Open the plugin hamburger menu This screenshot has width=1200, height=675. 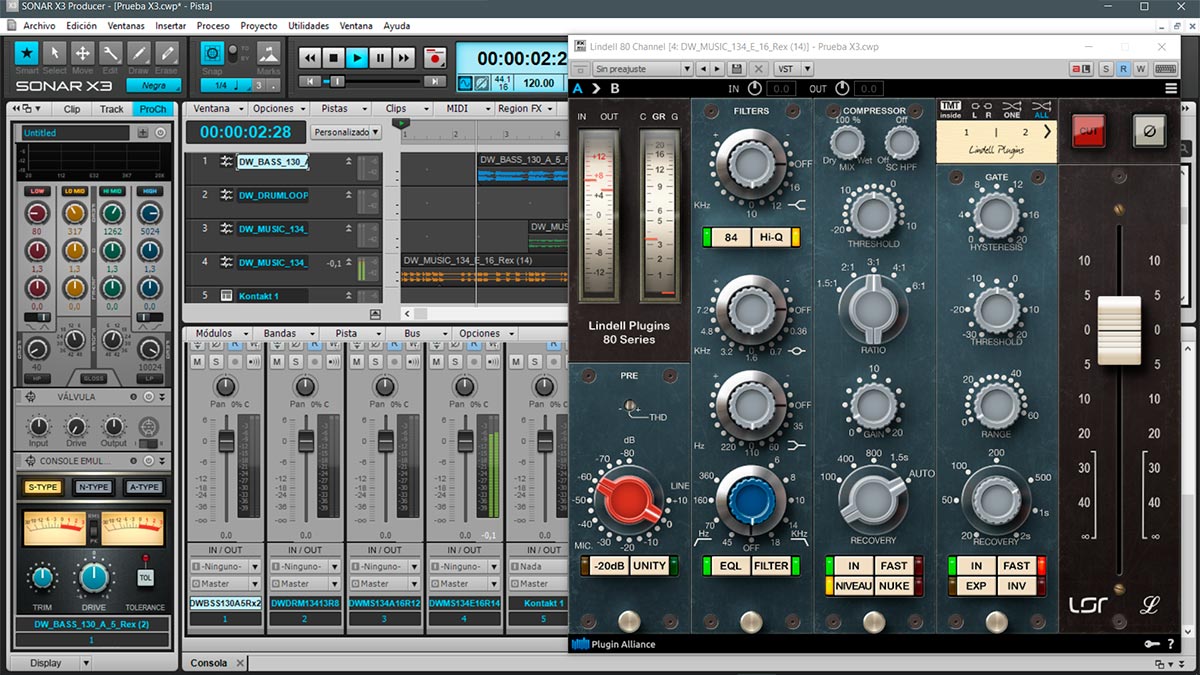click(x=1171, y=89)
